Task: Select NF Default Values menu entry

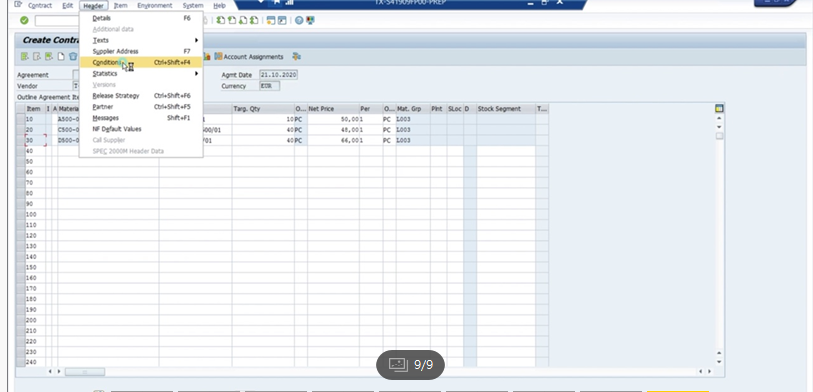Action: click(141, 129)
